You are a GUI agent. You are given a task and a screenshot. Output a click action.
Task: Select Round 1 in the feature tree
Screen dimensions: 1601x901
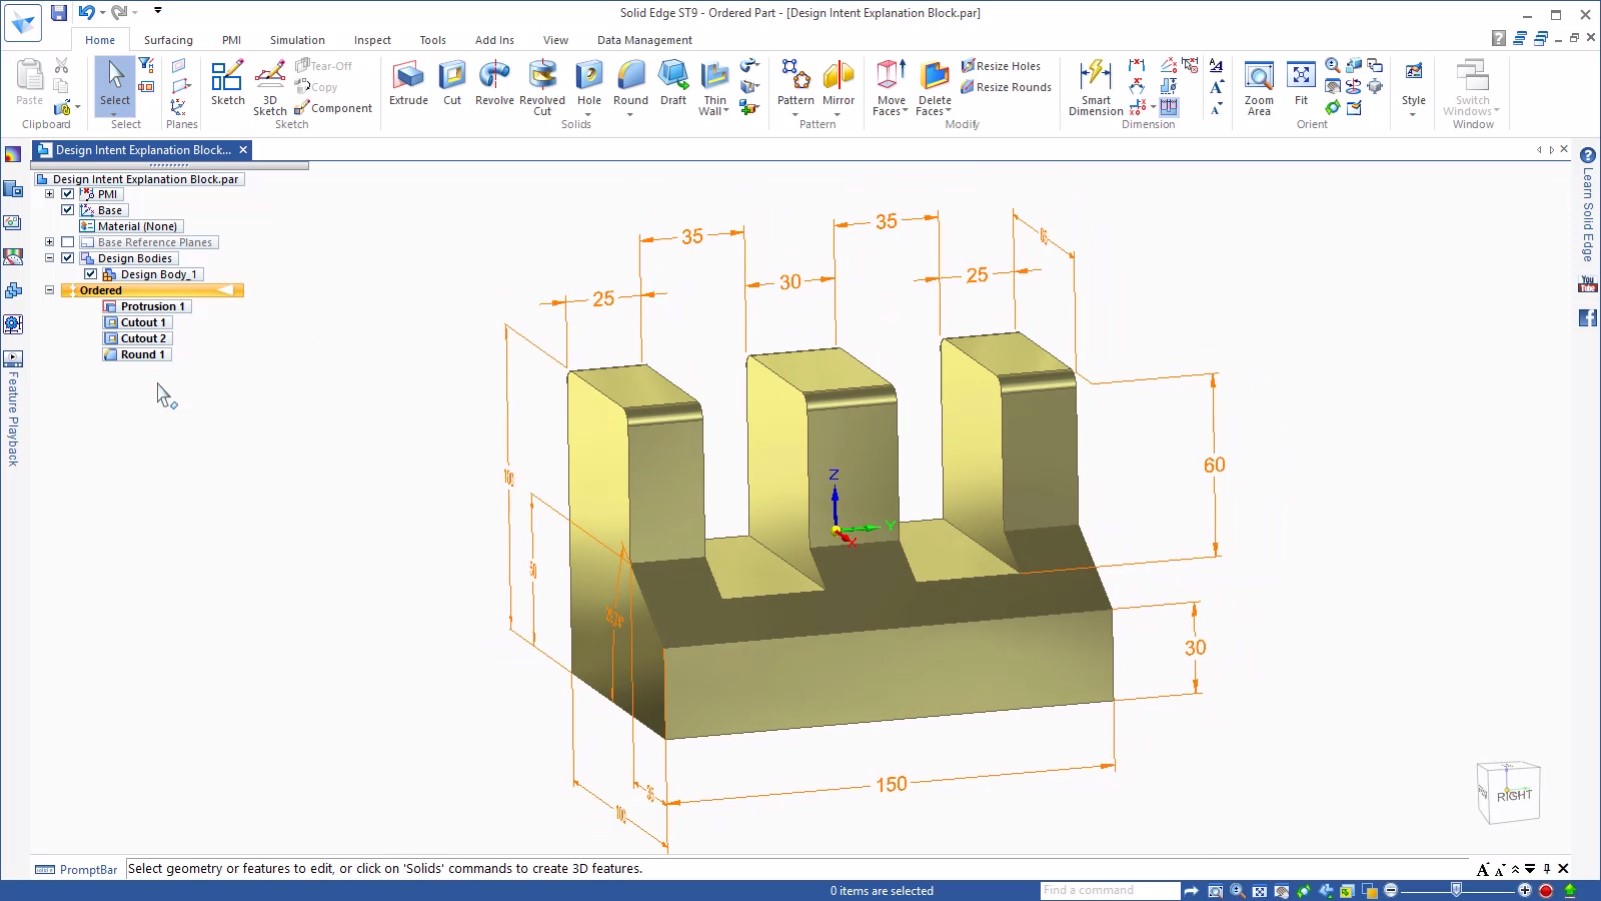pyautogui.click(x=142, y=354)
